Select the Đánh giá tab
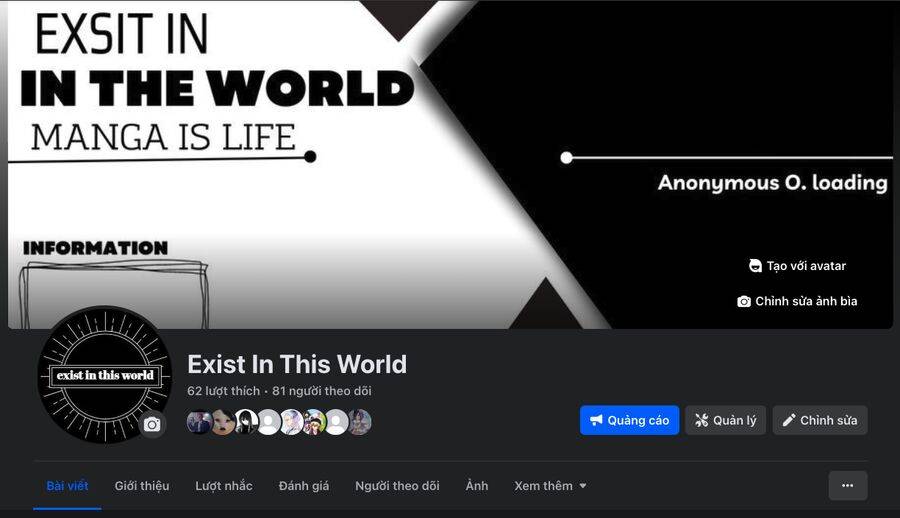The image size is (900, 518). click(x=304, y=486)
